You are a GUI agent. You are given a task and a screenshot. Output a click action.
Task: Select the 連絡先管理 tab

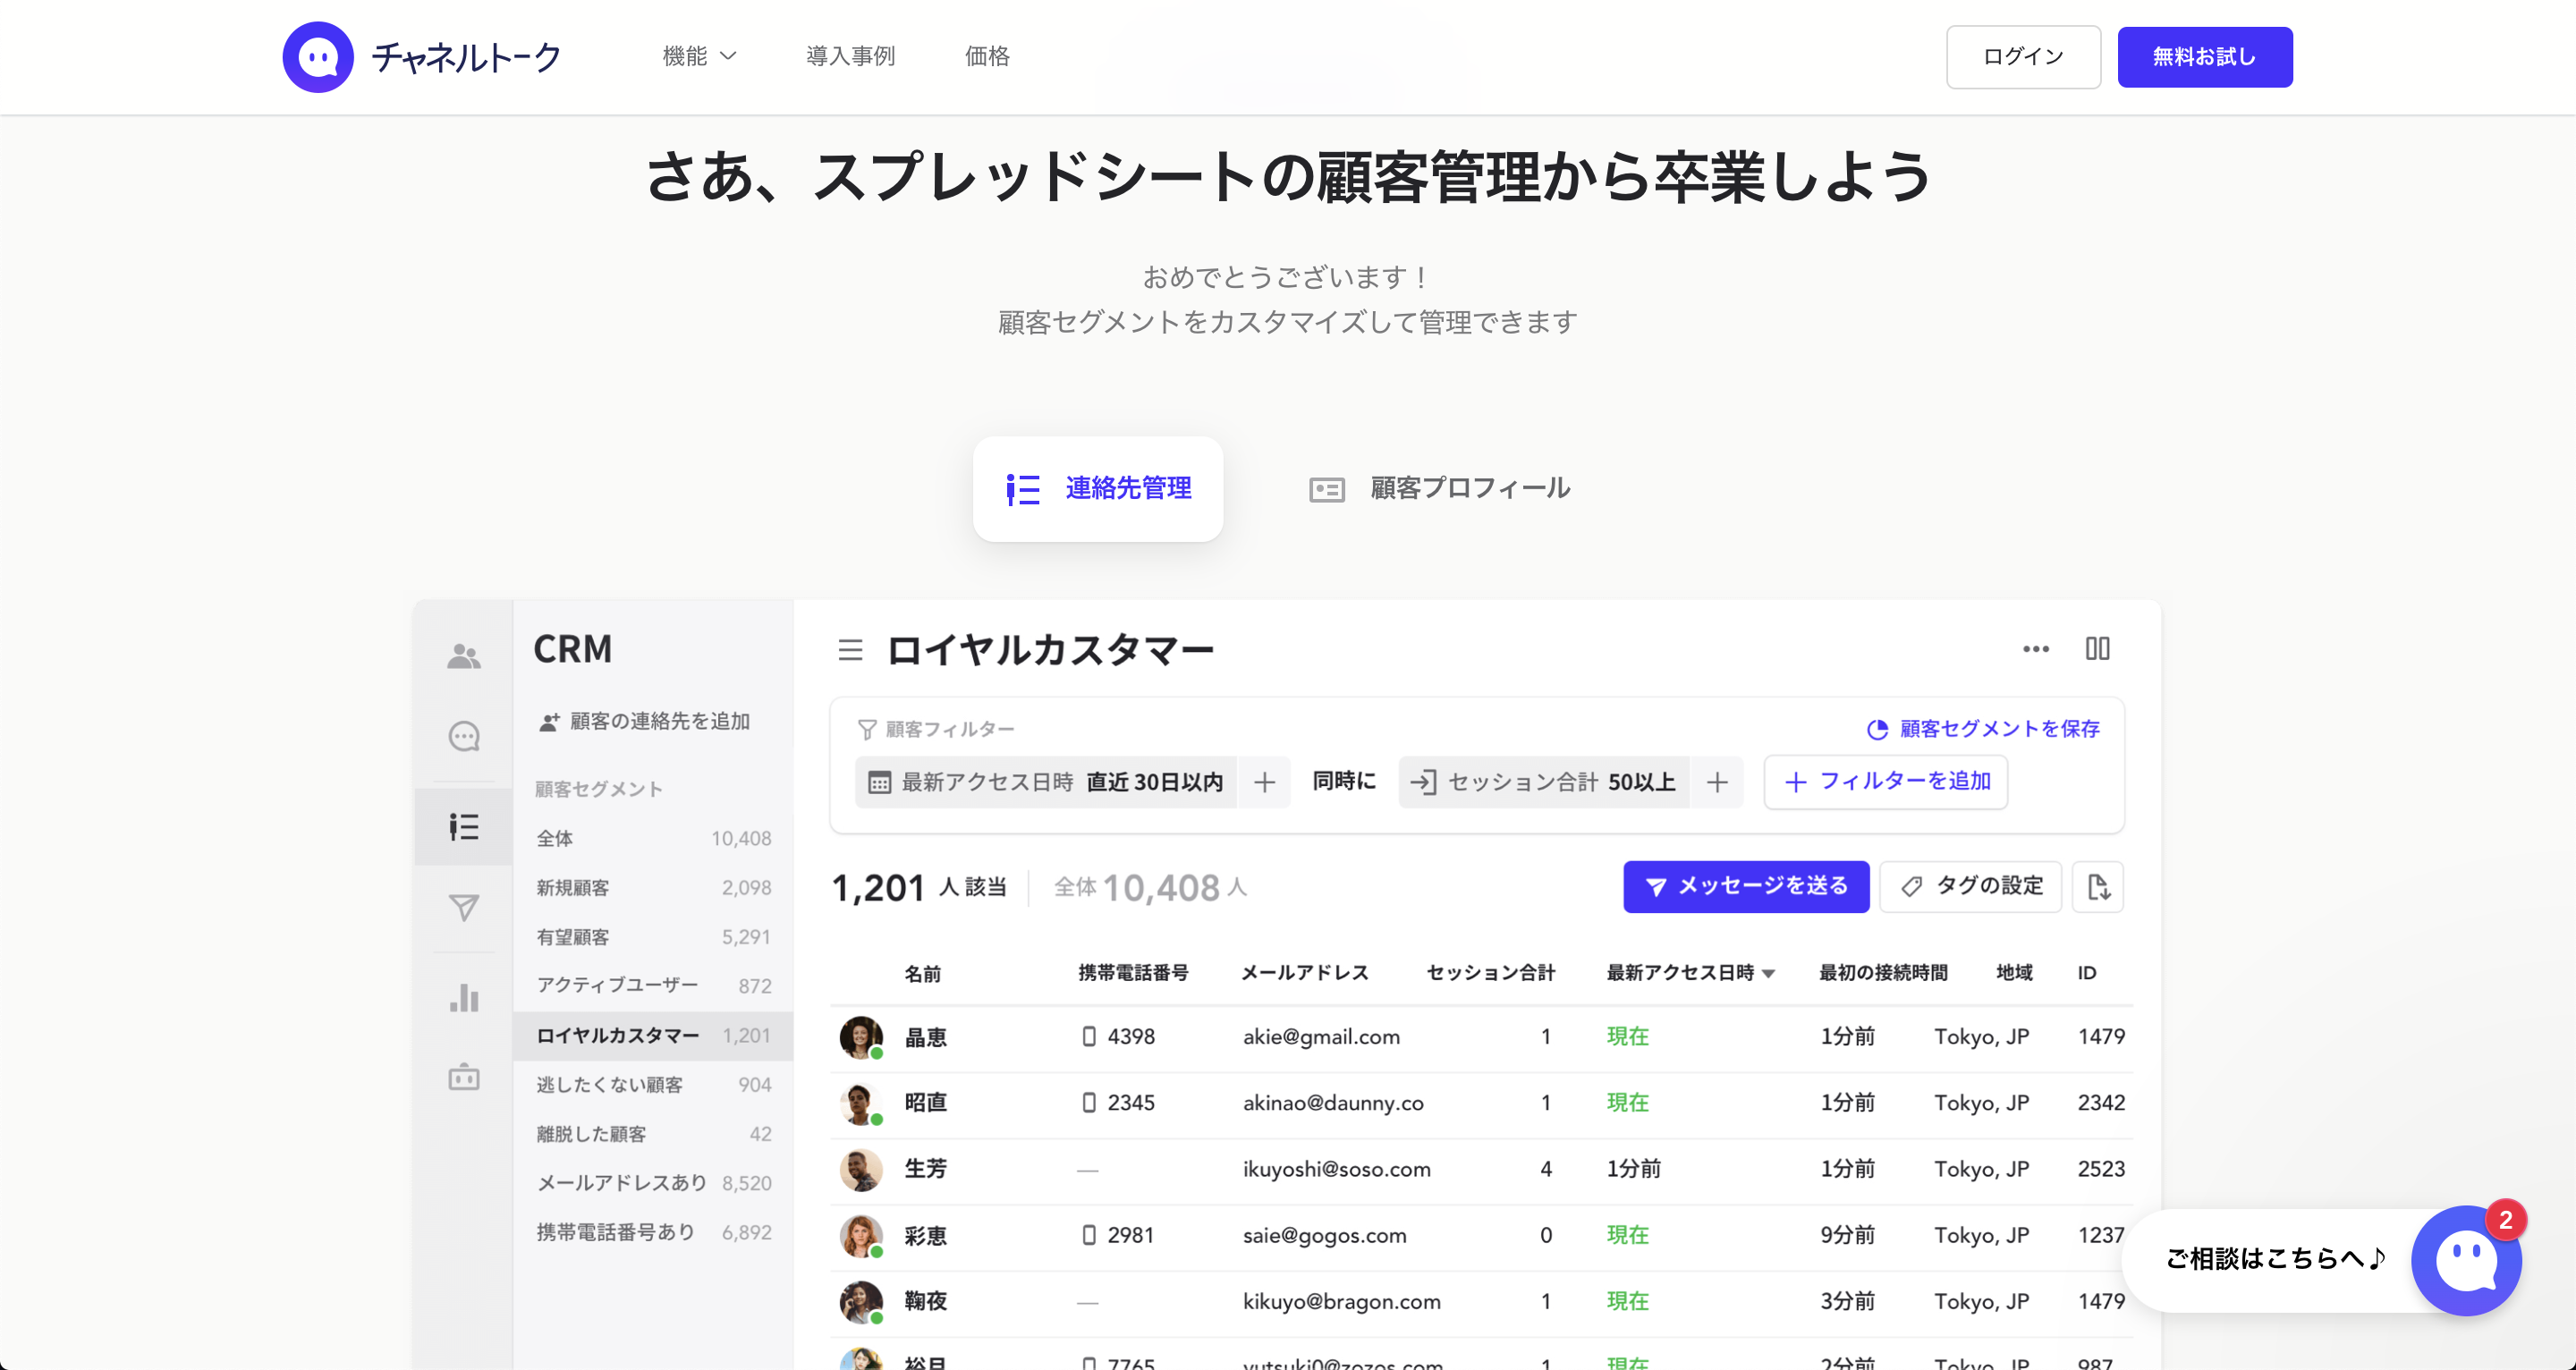(1098, 489)
